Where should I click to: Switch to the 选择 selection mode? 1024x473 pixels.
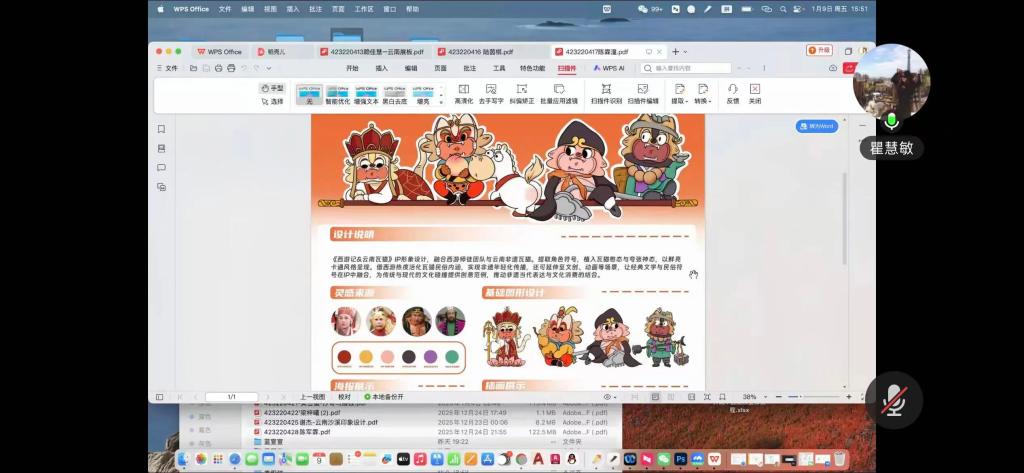coord(272,101)
